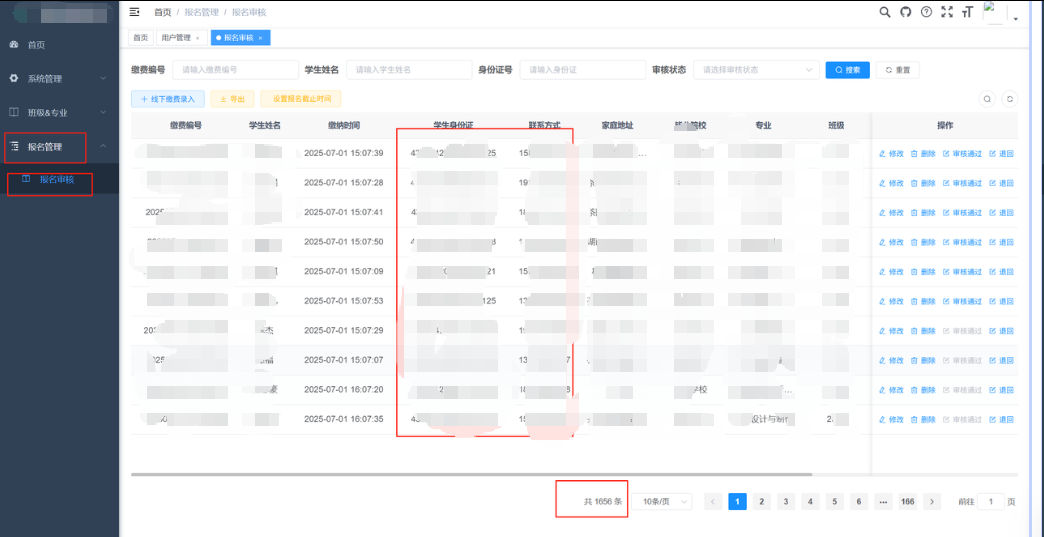Click 修改 in the 16:07:20 row
This screenshot has width=1044, height=537.
point(892,390)
